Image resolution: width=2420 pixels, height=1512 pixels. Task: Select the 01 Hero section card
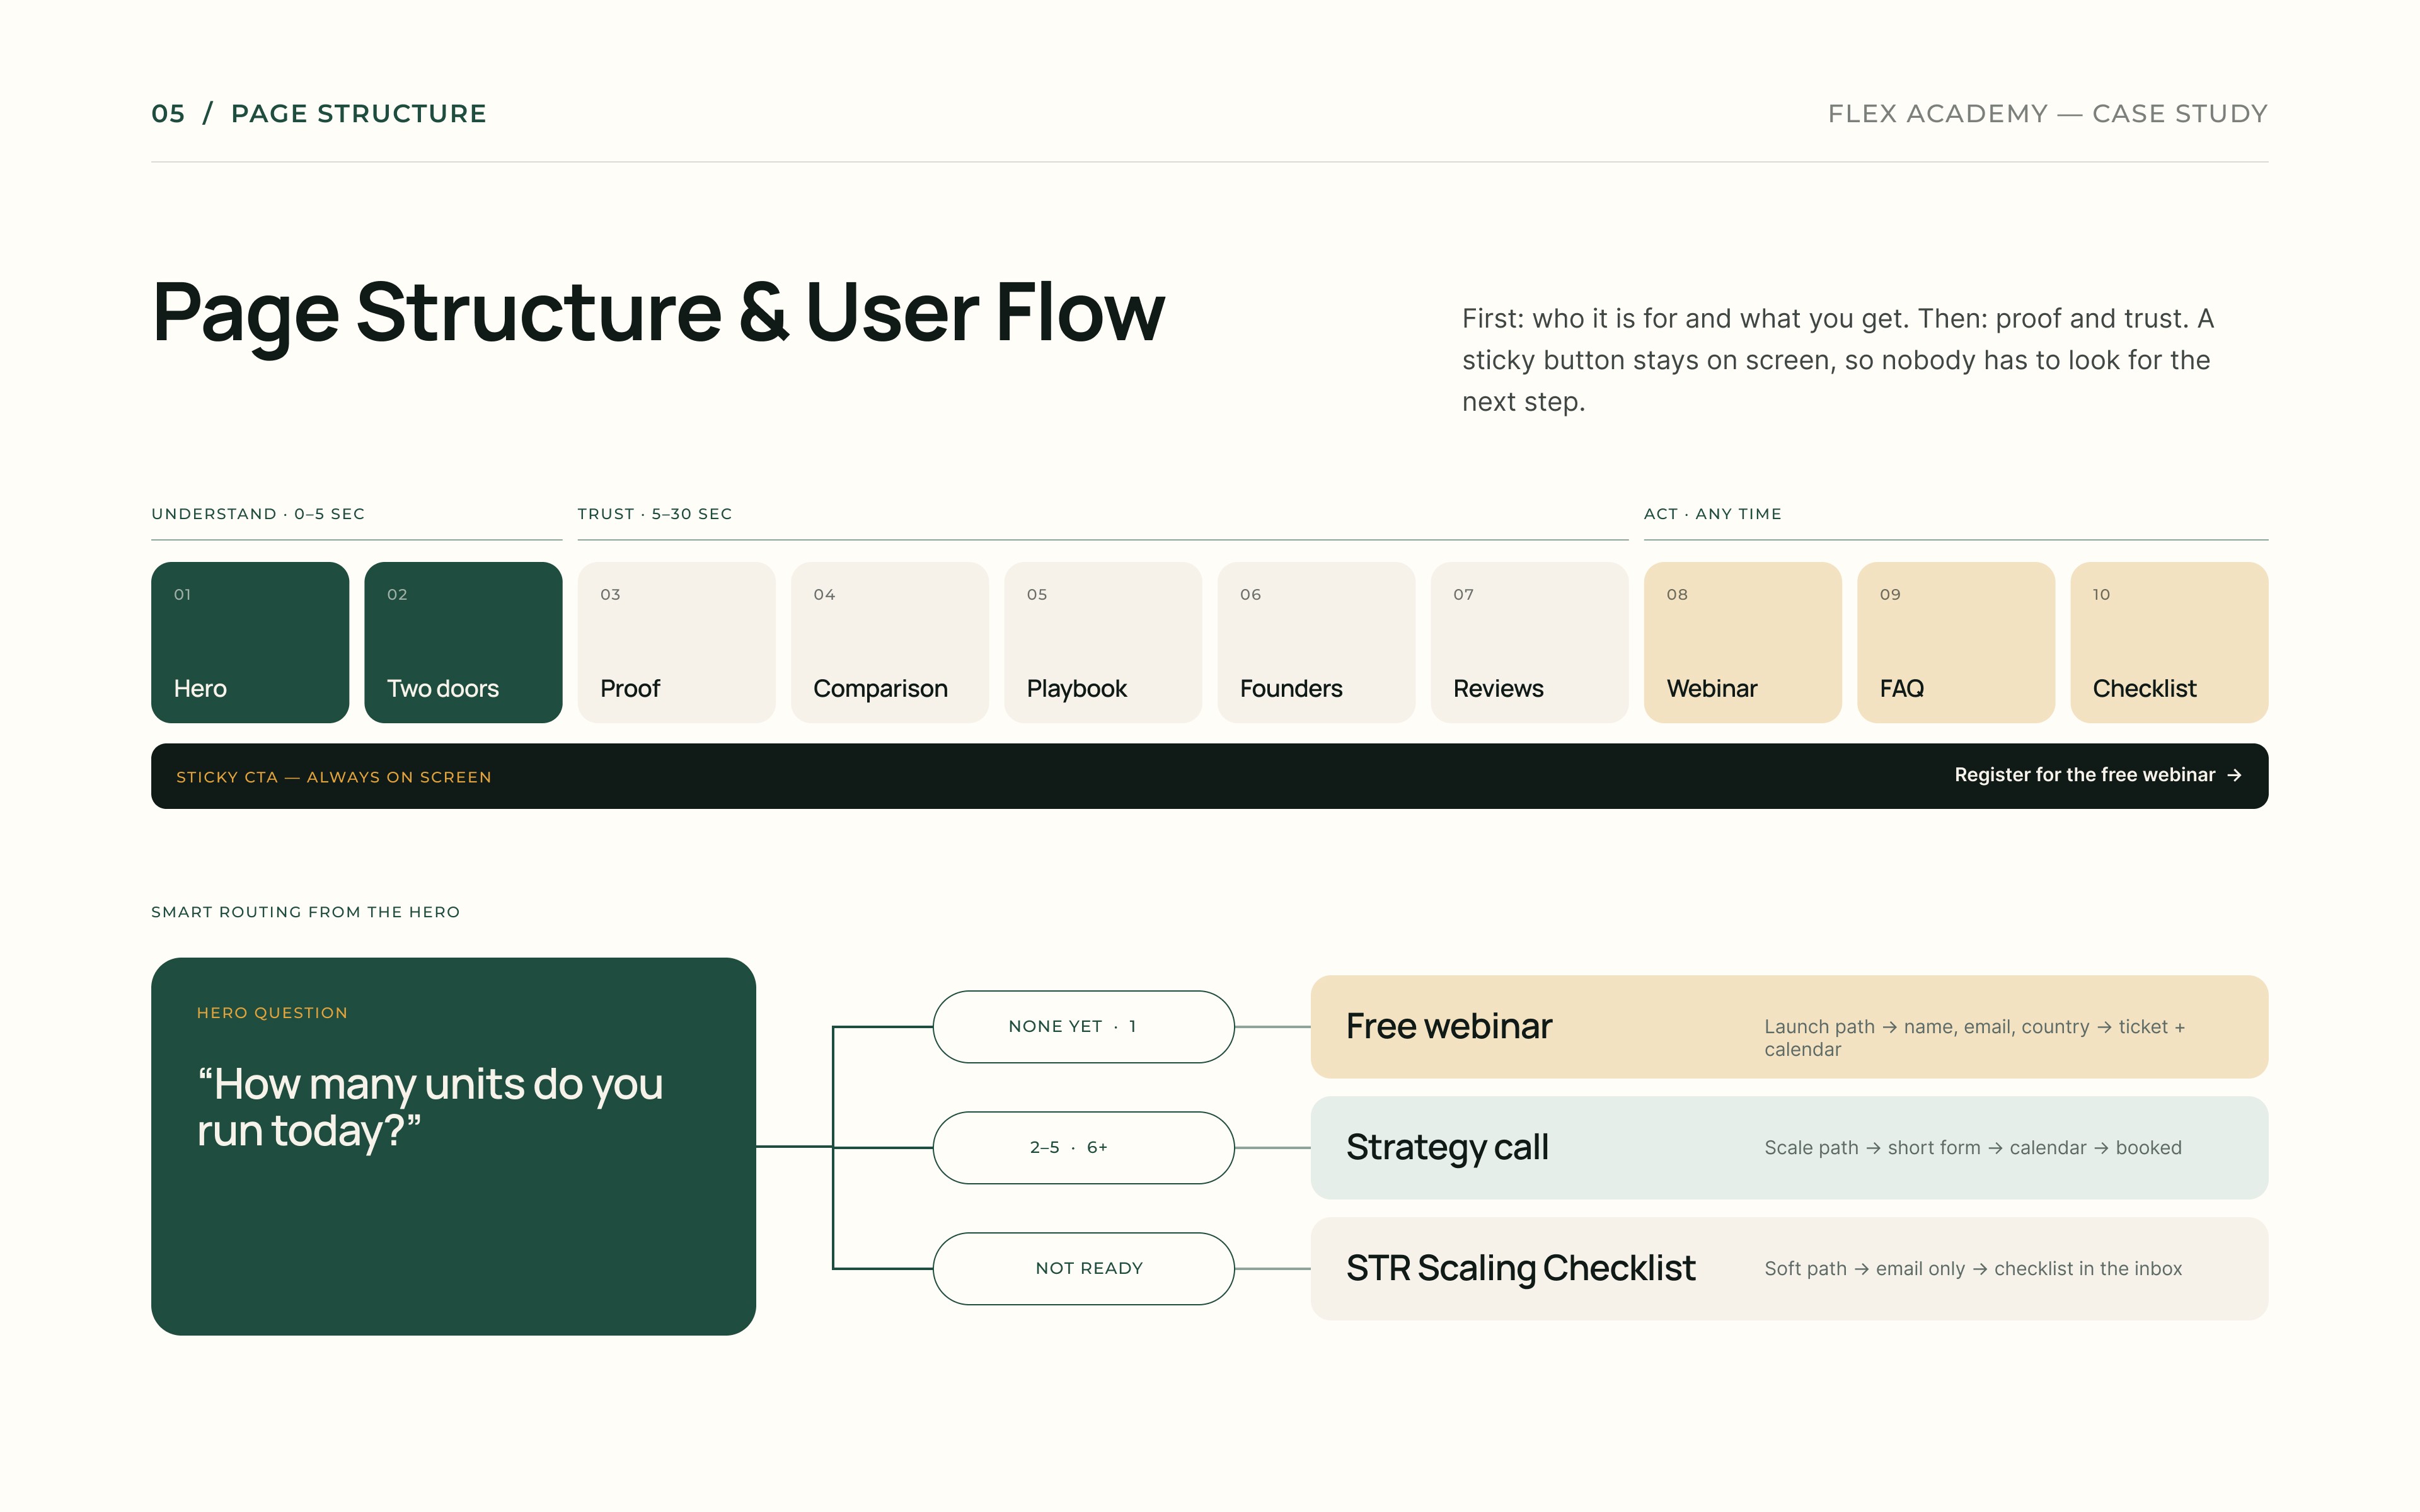tap(250, 642)
